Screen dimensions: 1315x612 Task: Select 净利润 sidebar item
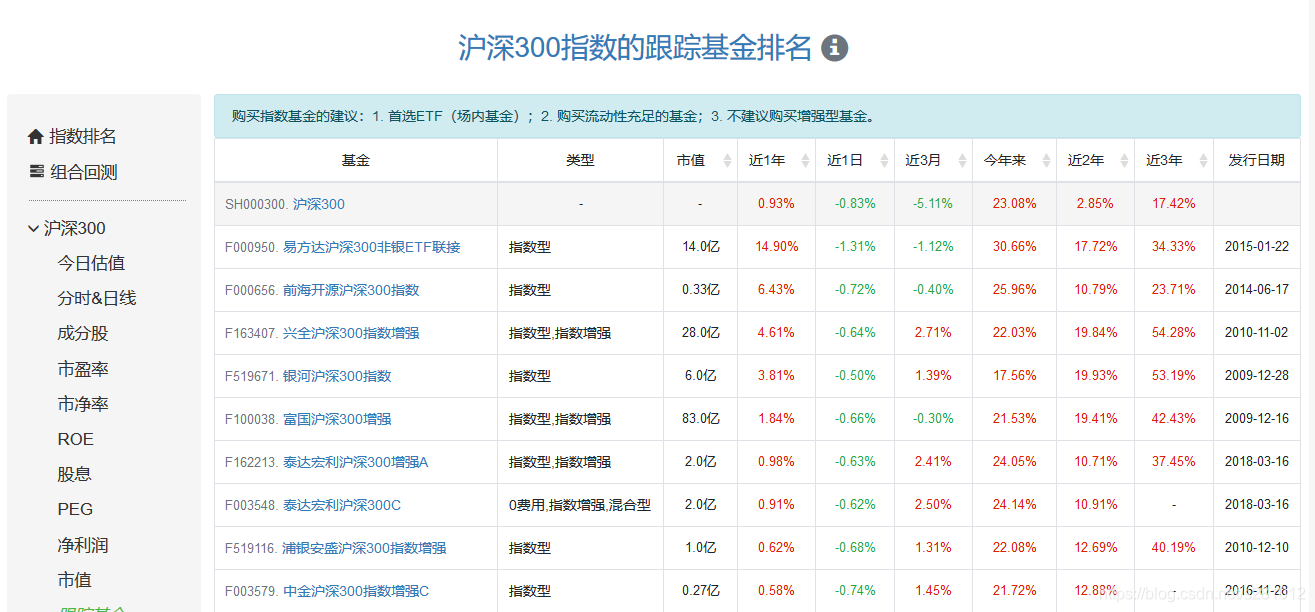[x=83, y=545]
